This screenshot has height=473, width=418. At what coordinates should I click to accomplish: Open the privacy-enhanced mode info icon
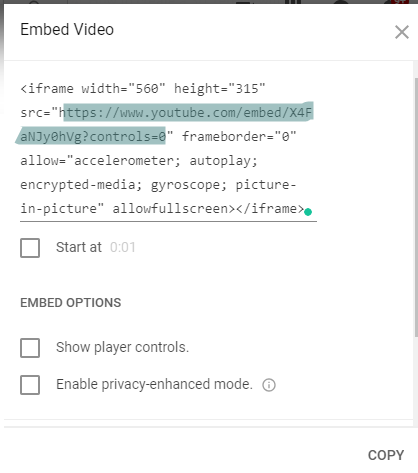pyautogui.click(x=269, y=385)
